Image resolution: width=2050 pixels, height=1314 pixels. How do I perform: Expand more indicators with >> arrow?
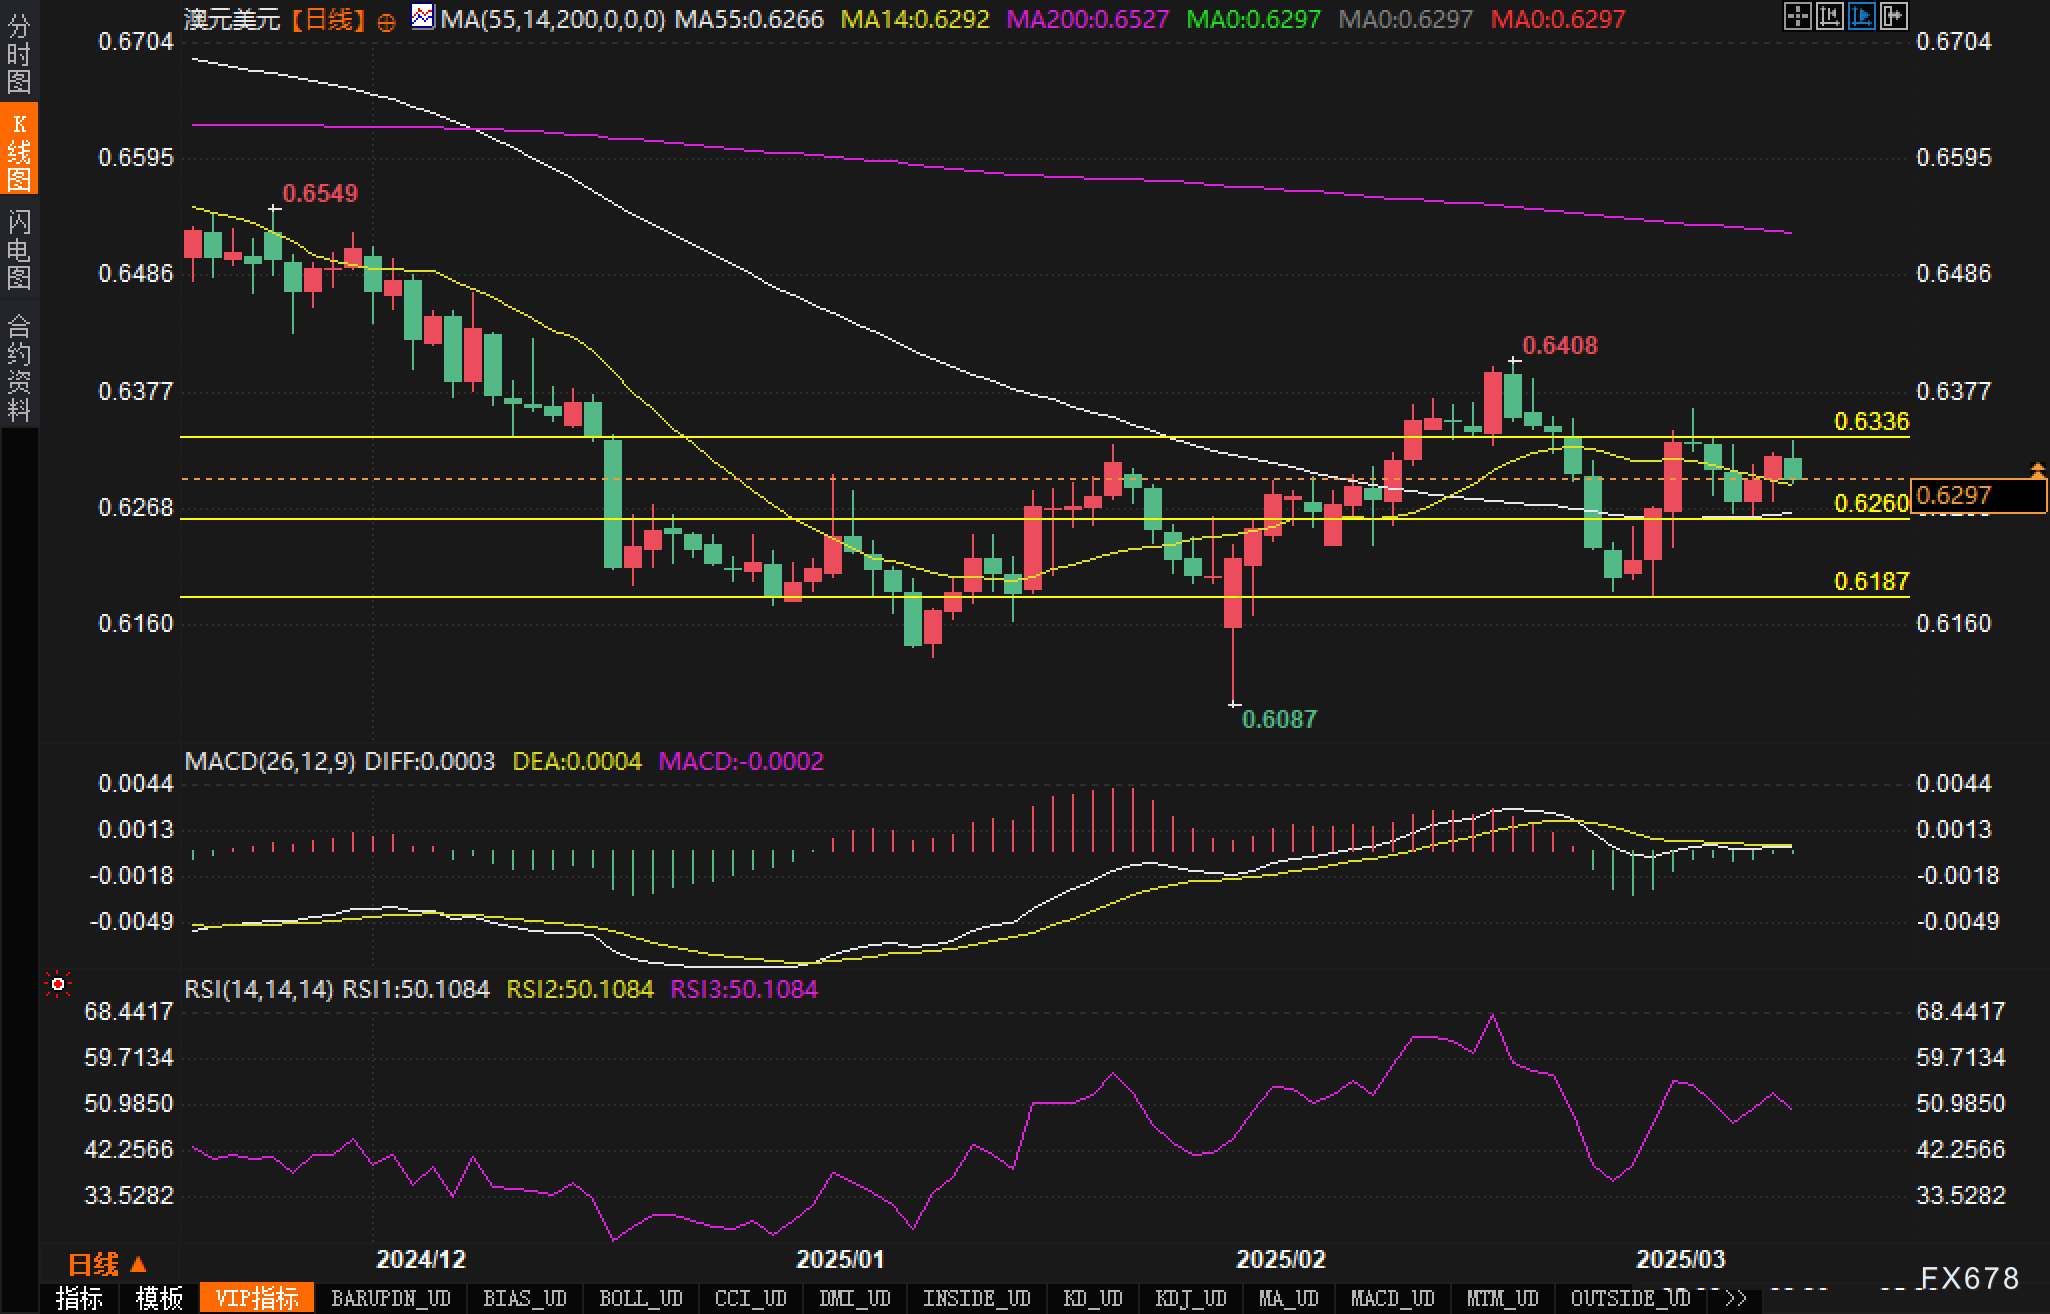1736,1298
